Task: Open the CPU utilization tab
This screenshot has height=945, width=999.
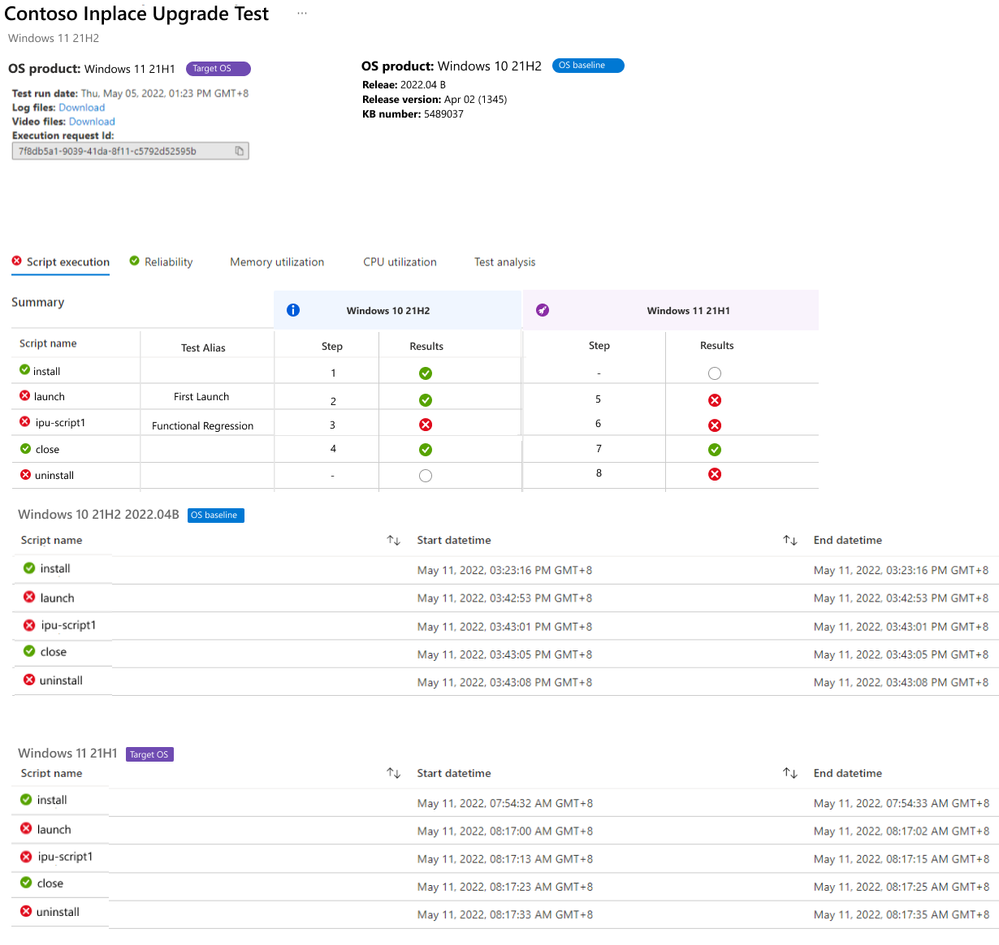Action: pyautogui.click(x=400, y=262)
